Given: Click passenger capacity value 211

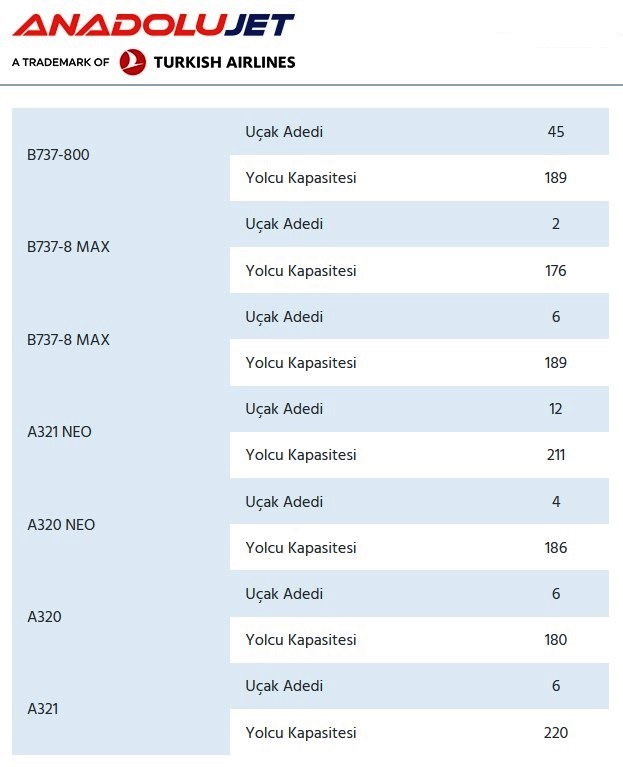Looking at the screenshot, I should (556, 455).
